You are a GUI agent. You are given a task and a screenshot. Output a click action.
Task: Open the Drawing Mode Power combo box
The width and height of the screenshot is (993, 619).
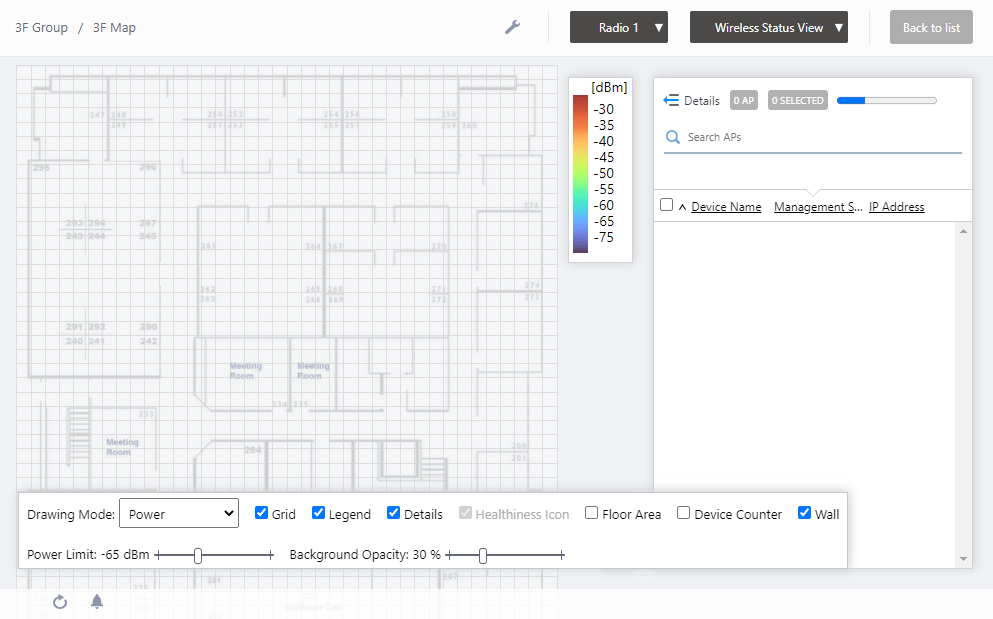(x=178, y=514)
